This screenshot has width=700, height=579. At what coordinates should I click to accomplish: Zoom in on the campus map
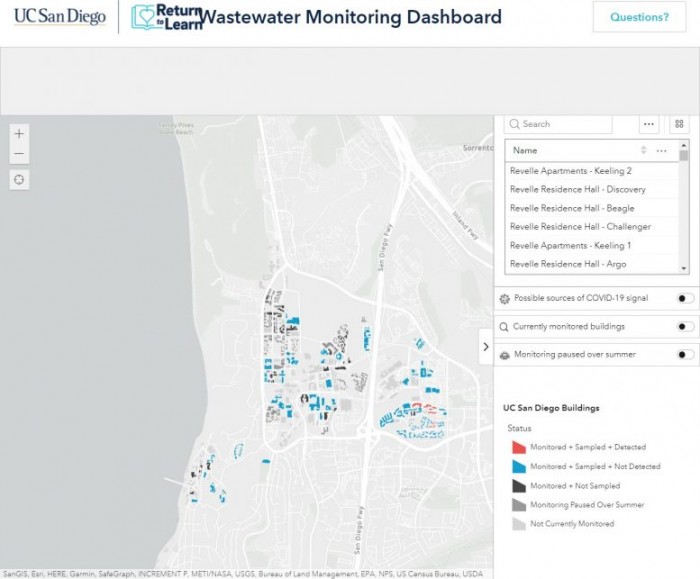[20, 133]
